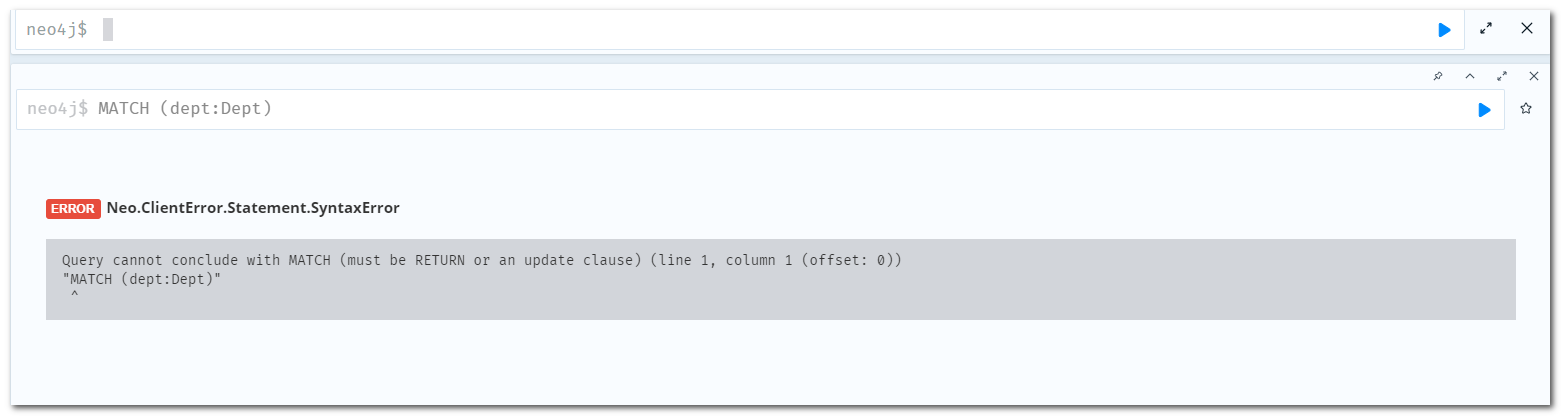Click the 'Query cannot conclude with MATCH' message line

[x=481, y=260]
